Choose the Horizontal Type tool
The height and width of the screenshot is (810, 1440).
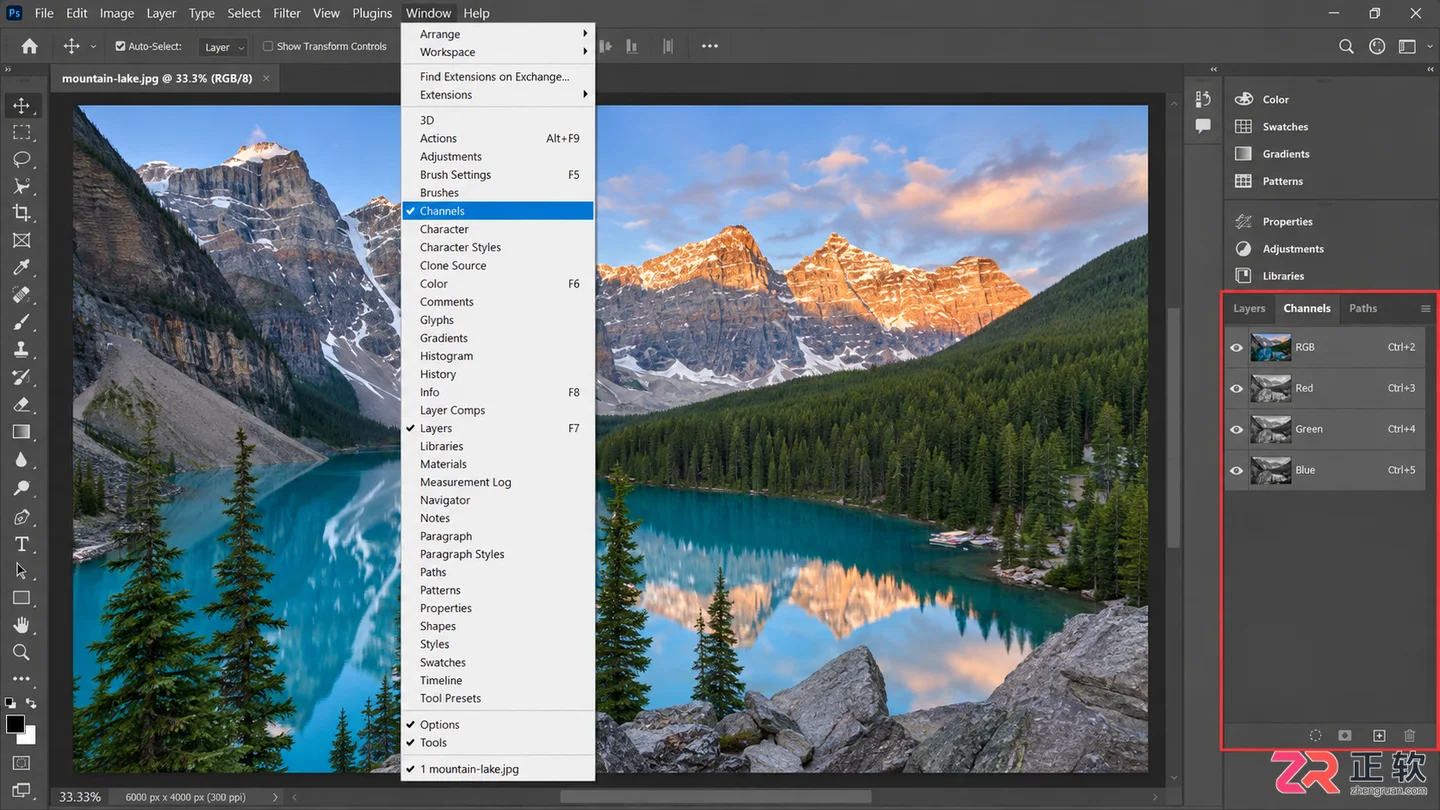click(21, 544)
